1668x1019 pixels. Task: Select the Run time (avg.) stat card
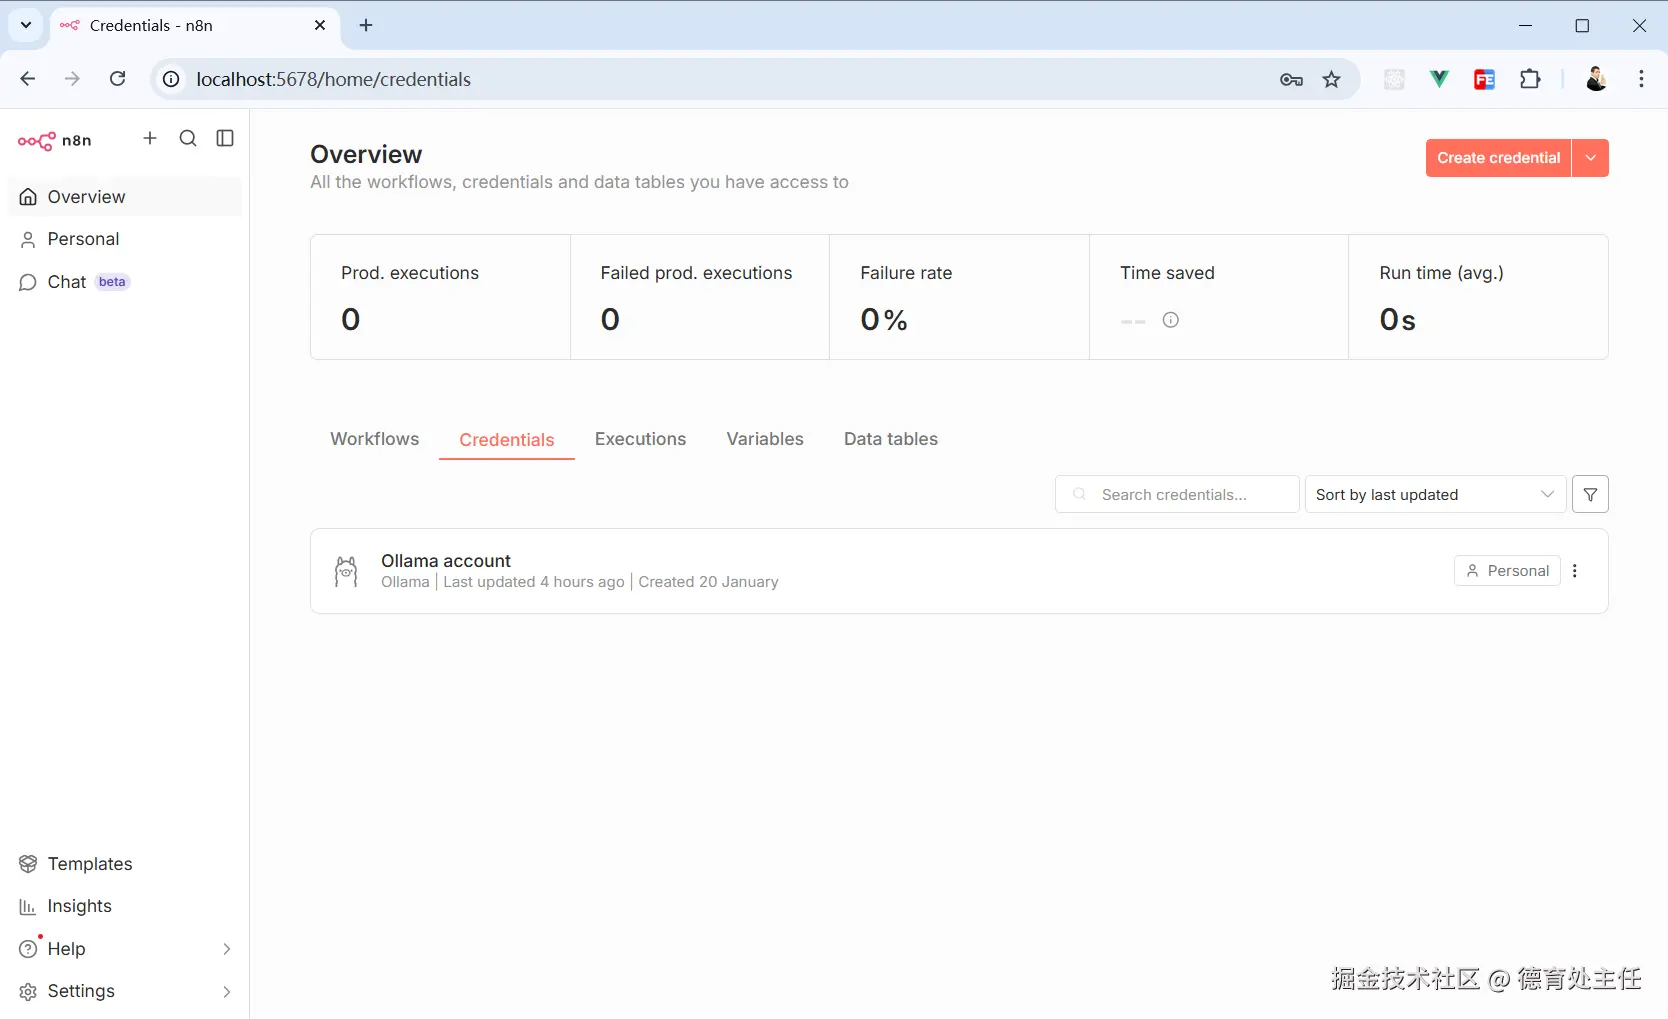pyautogui.click(x=1478, y=297)
